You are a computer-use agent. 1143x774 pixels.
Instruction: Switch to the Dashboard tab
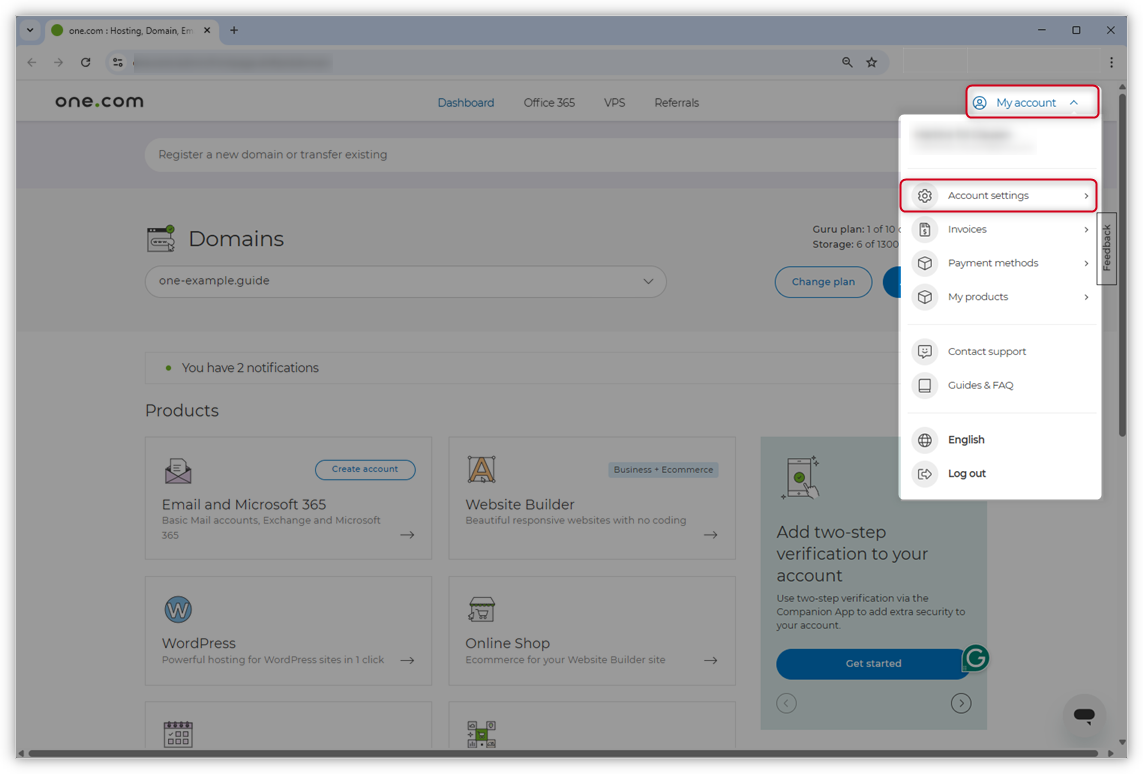tap(465, 102)
